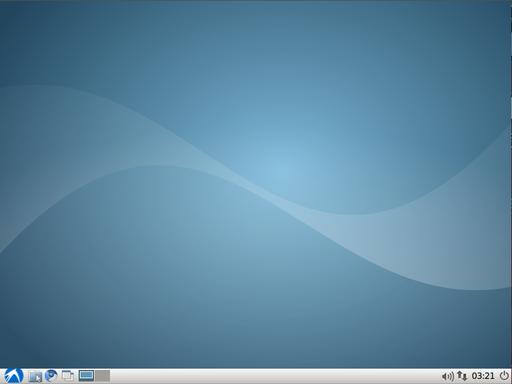This screenshot has height=384, width=512.
Task: Click the blue desktop wallpaper background
Action: (256, 183)
